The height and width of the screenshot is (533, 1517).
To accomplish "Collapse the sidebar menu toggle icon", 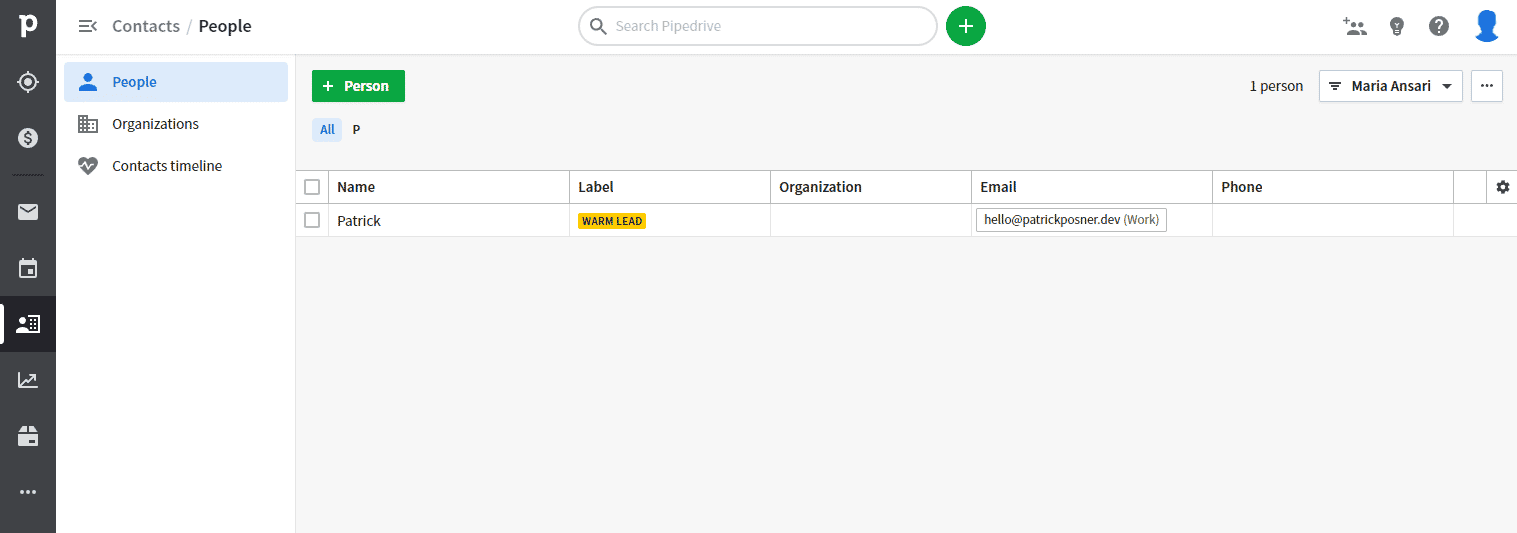I will pyautogui.click(x=87, y=26).
